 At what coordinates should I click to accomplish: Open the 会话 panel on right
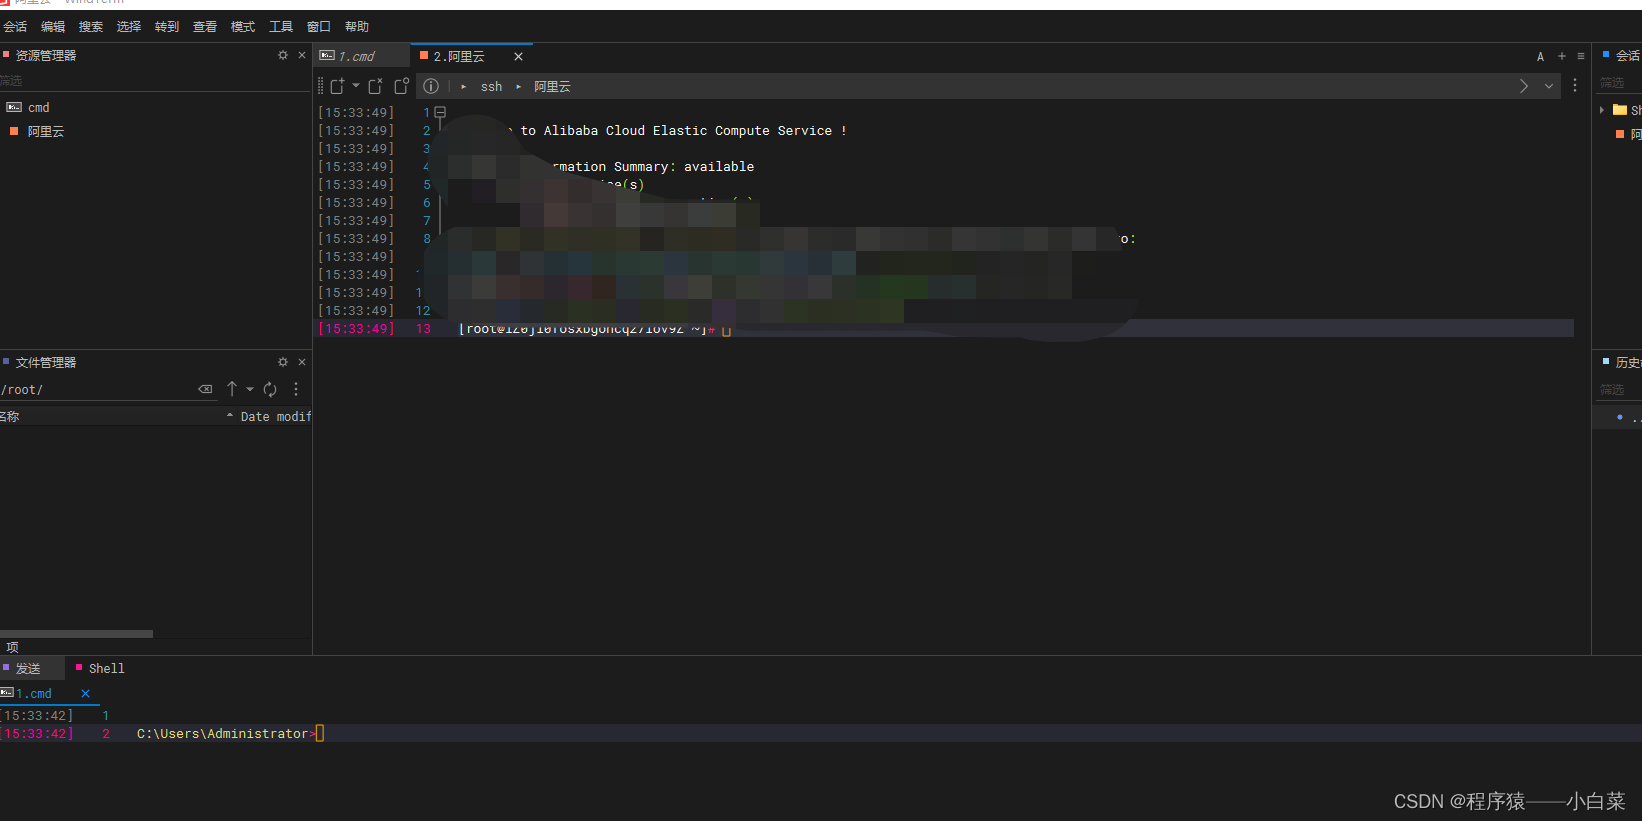[x=1623, y=55]
